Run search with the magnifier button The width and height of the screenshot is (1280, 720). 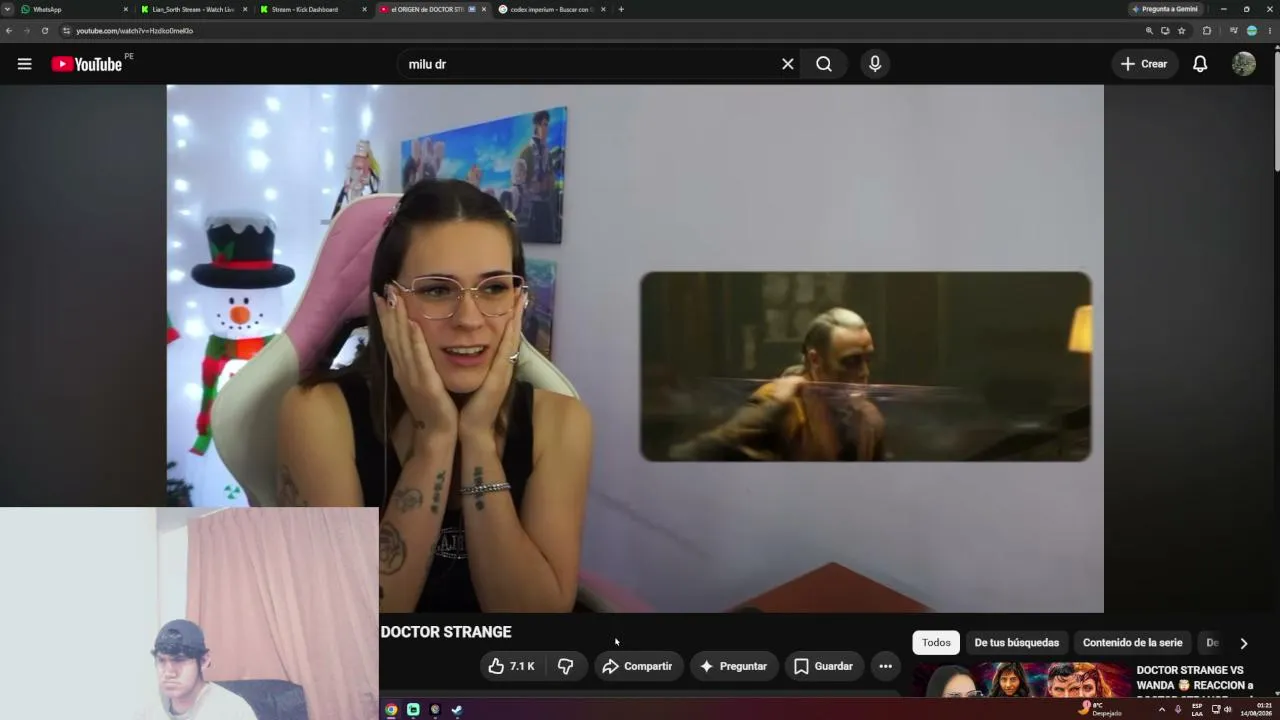pyautogui.click(x=824, y=64)
